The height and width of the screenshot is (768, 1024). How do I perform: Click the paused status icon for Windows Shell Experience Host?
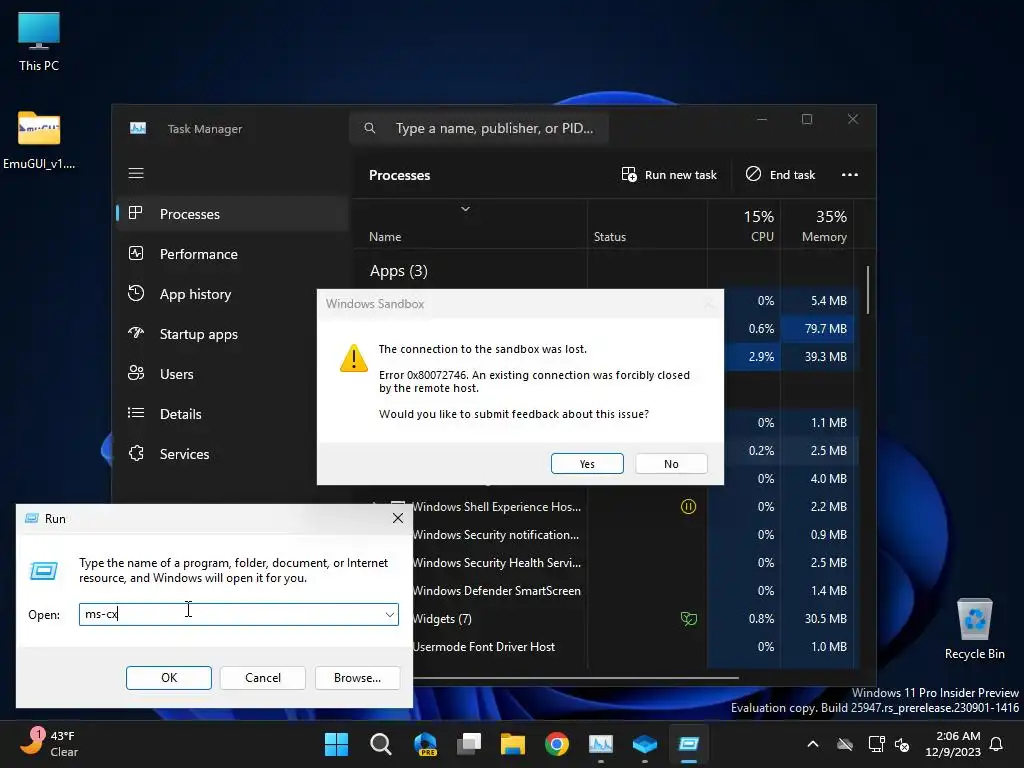pos(688,507)
